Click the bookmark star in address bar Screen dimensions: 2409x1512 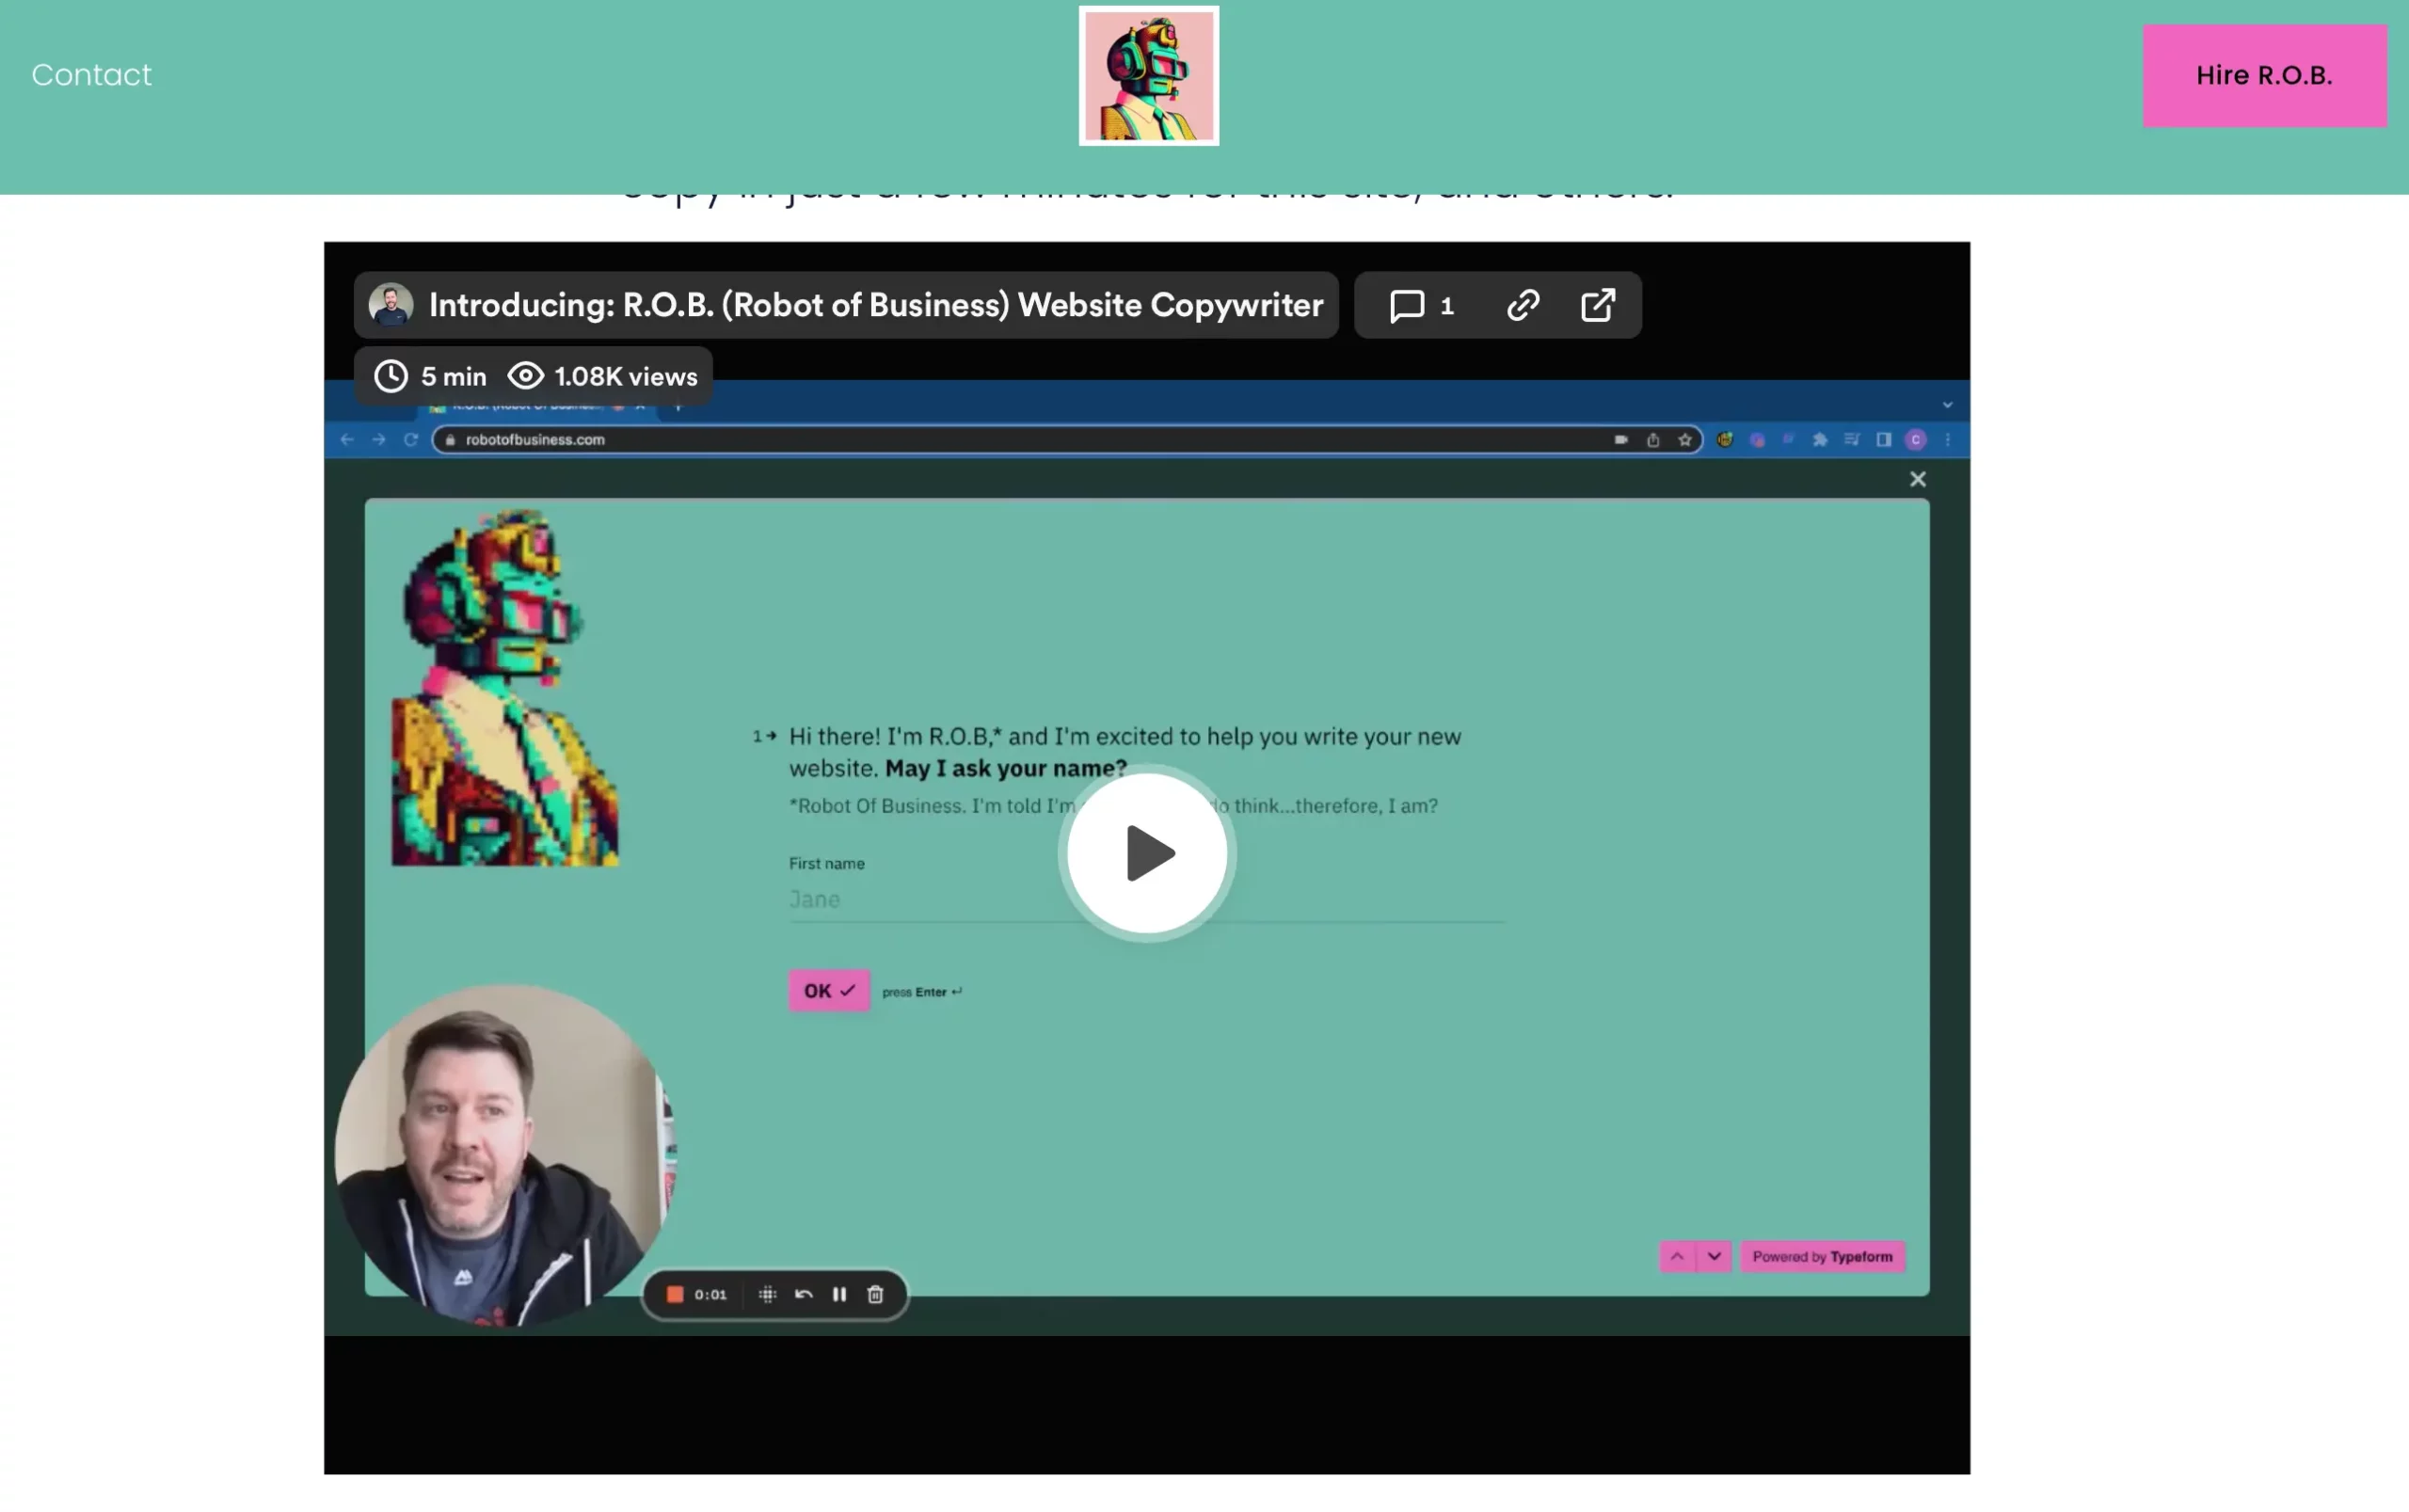coord(1685,440)
